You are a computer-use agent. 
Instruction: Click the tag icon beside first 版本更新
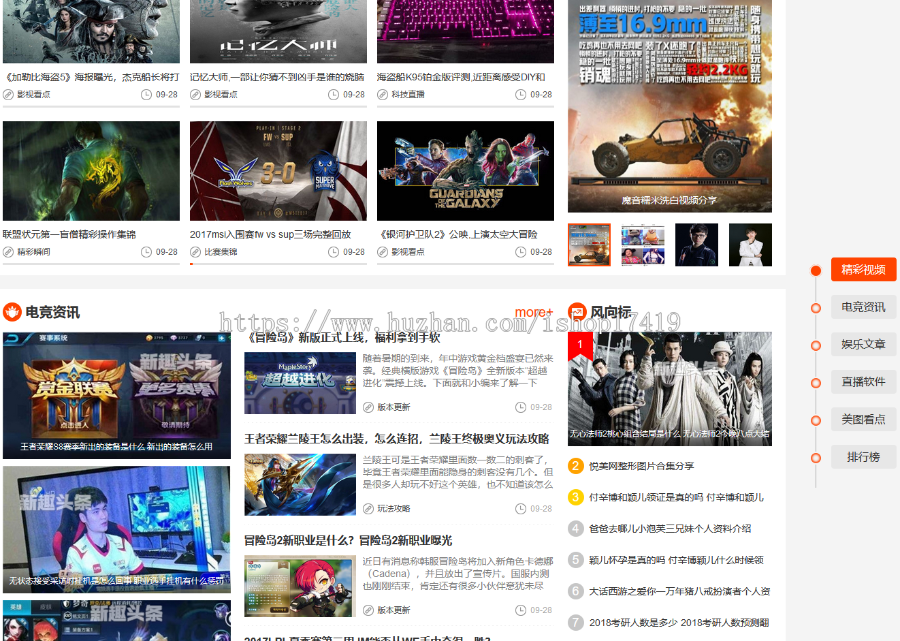368,407
